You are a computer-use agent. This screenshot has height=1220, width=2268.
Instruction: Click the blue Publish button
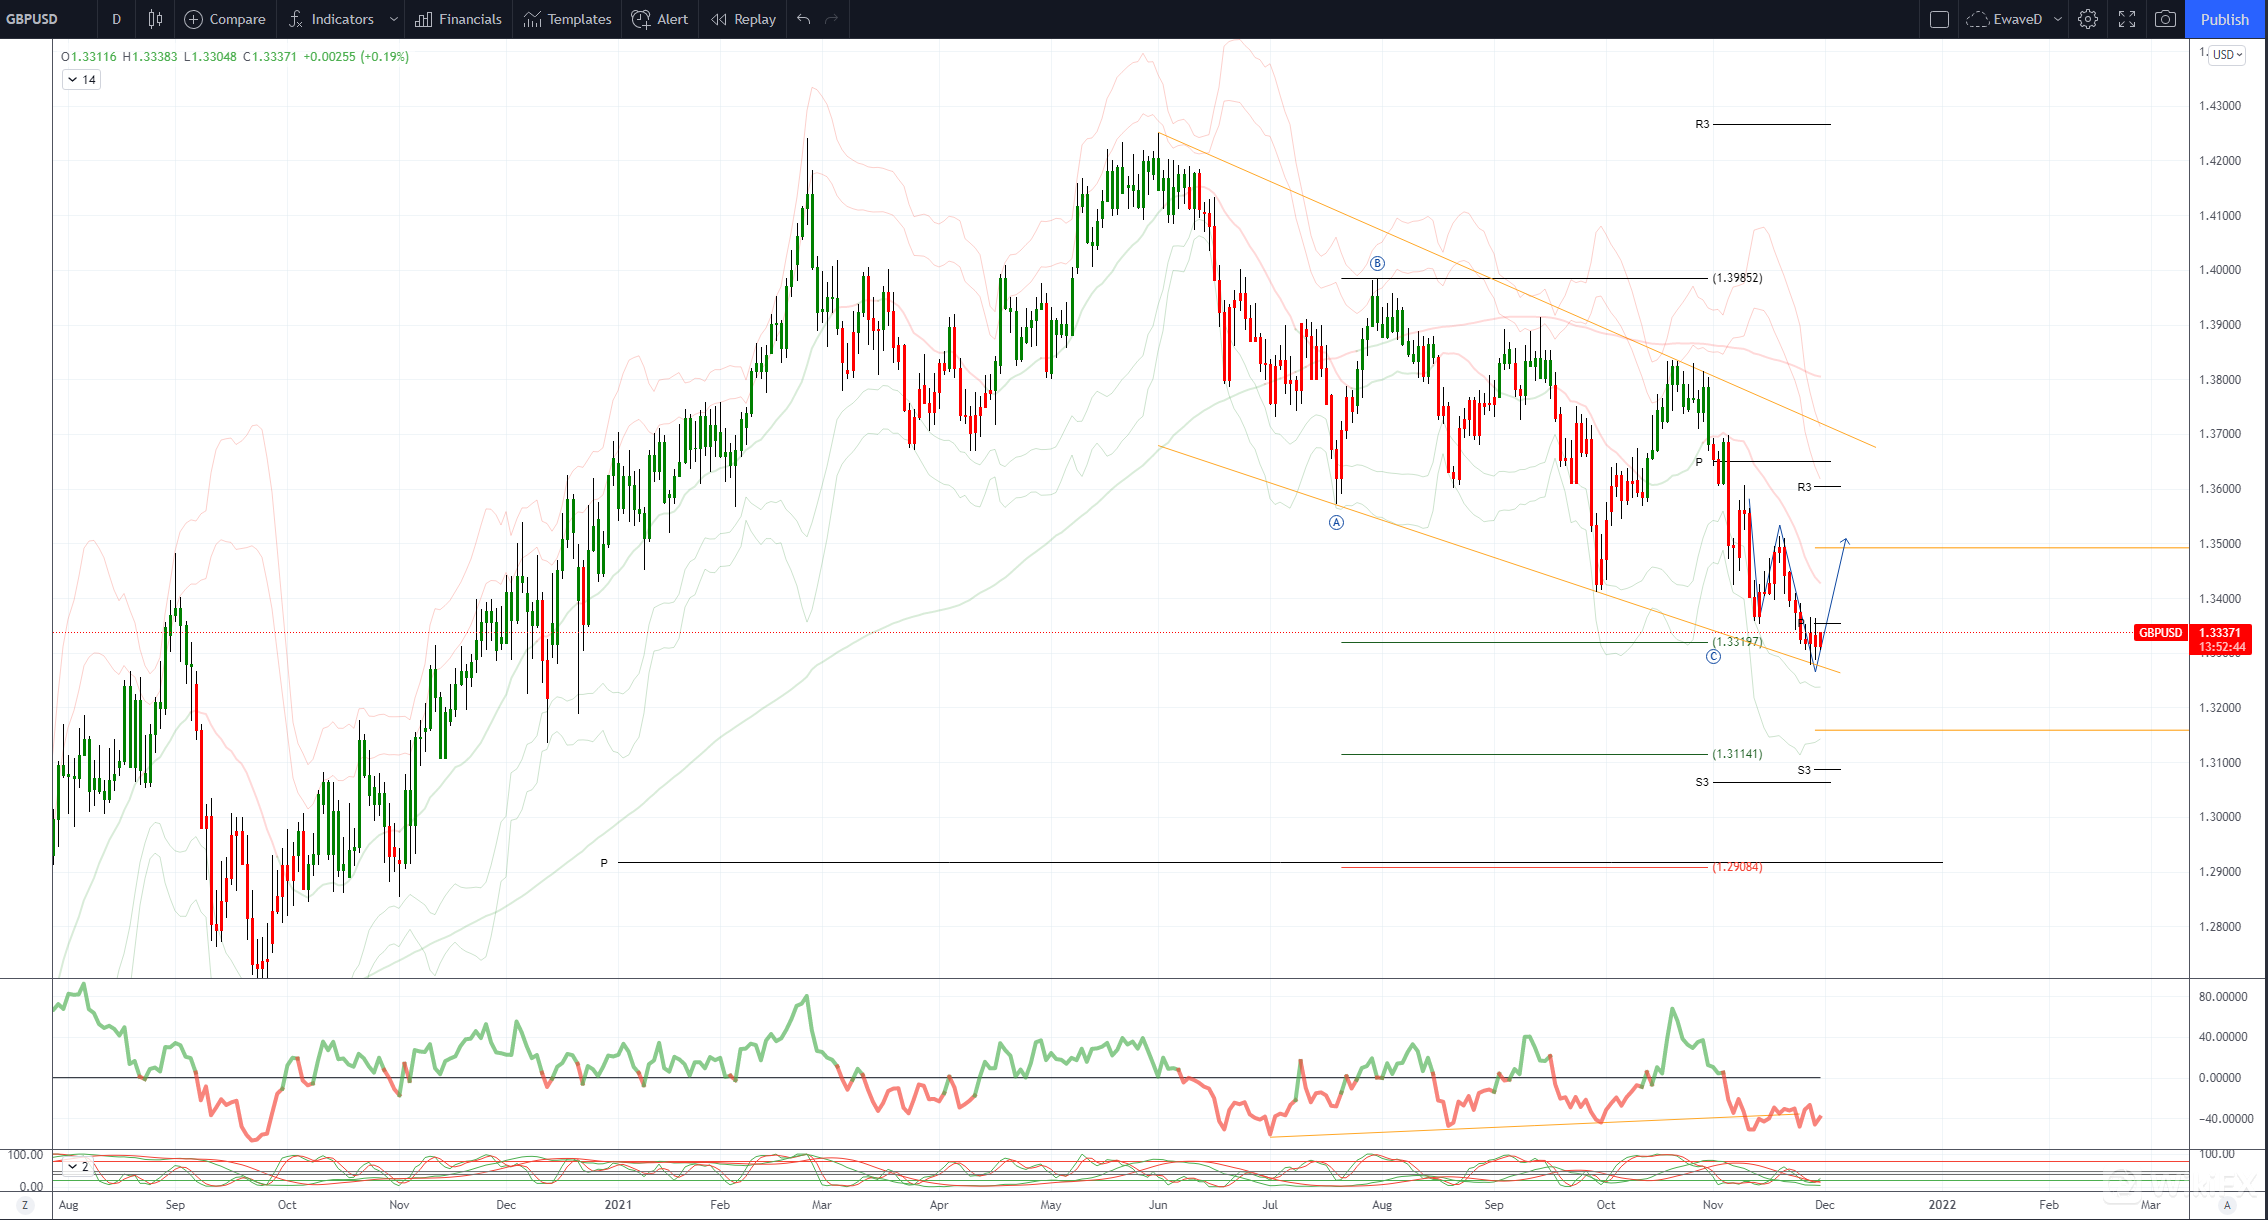[2224, 19]
